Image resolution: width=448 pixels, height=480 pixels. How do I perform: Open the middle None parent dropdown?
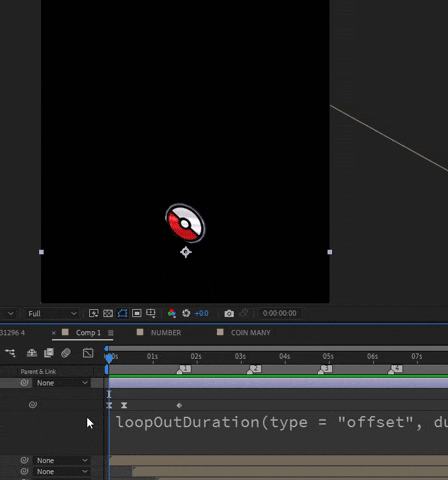click(62, 460)
